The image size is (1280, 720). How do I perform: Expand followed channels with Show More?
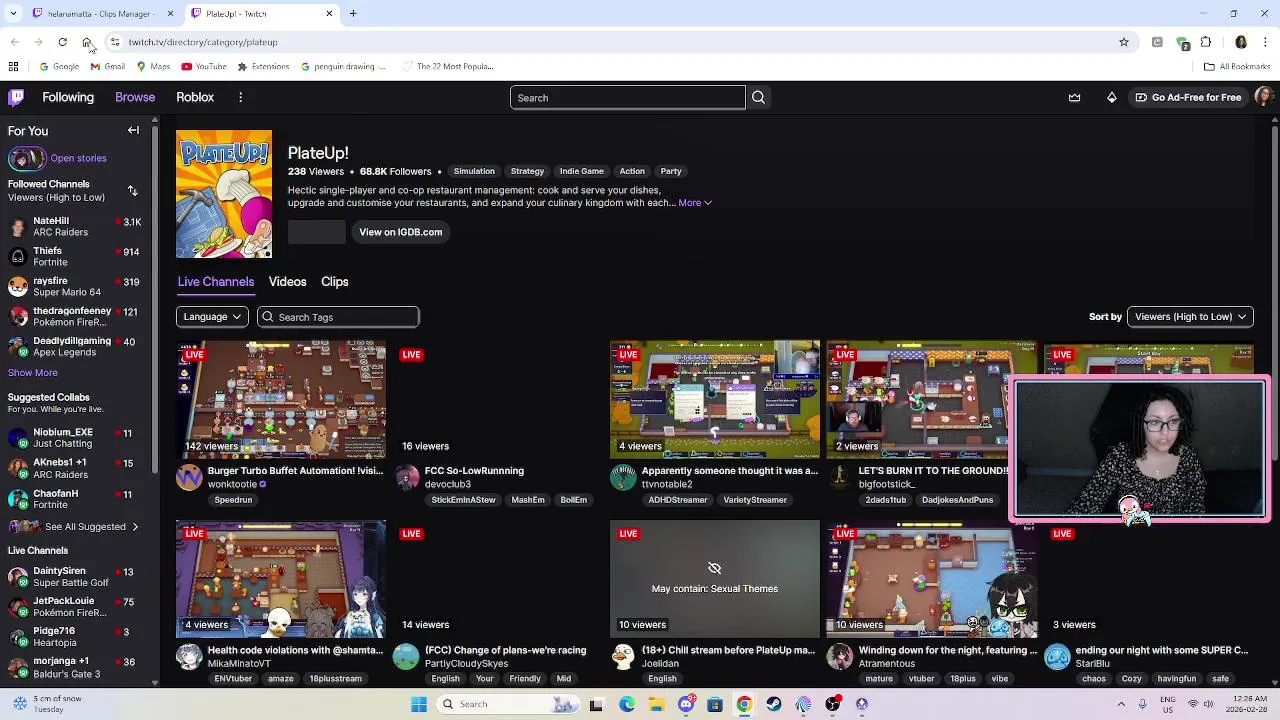[x=33, y=373]
